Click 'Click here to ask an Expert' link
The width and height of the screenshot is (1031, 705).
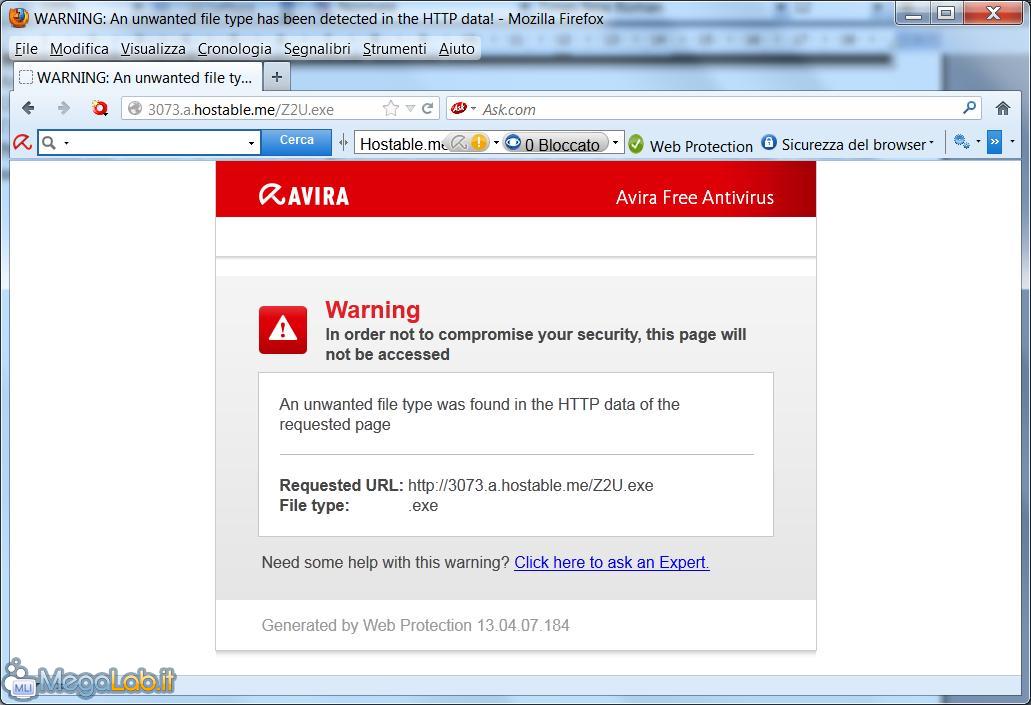point(611,562)
